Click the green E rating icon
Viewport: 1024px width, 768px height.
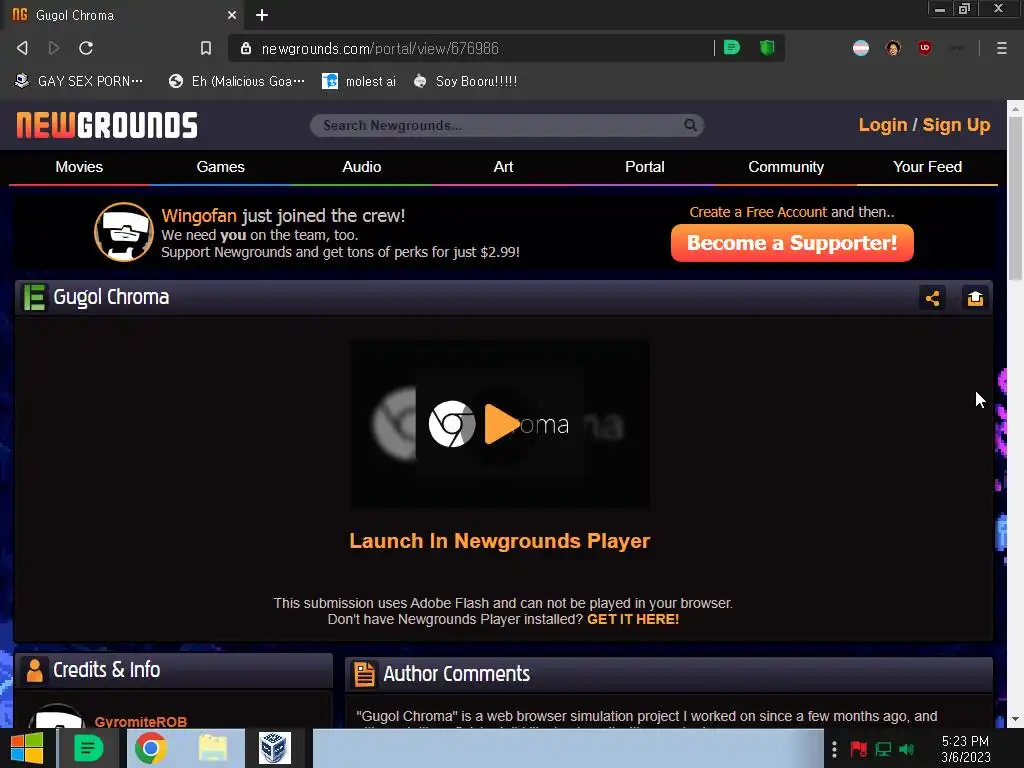pos(34,297)
